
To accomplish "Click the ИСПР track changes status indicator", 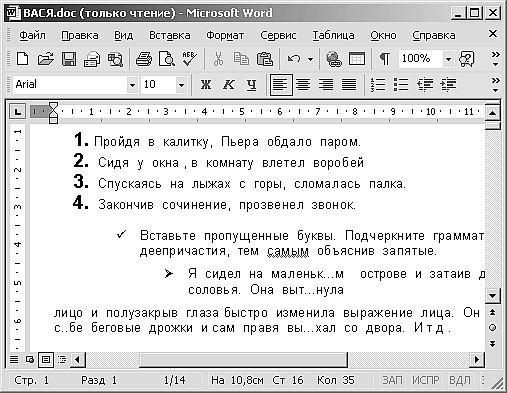I will [426, 380].
